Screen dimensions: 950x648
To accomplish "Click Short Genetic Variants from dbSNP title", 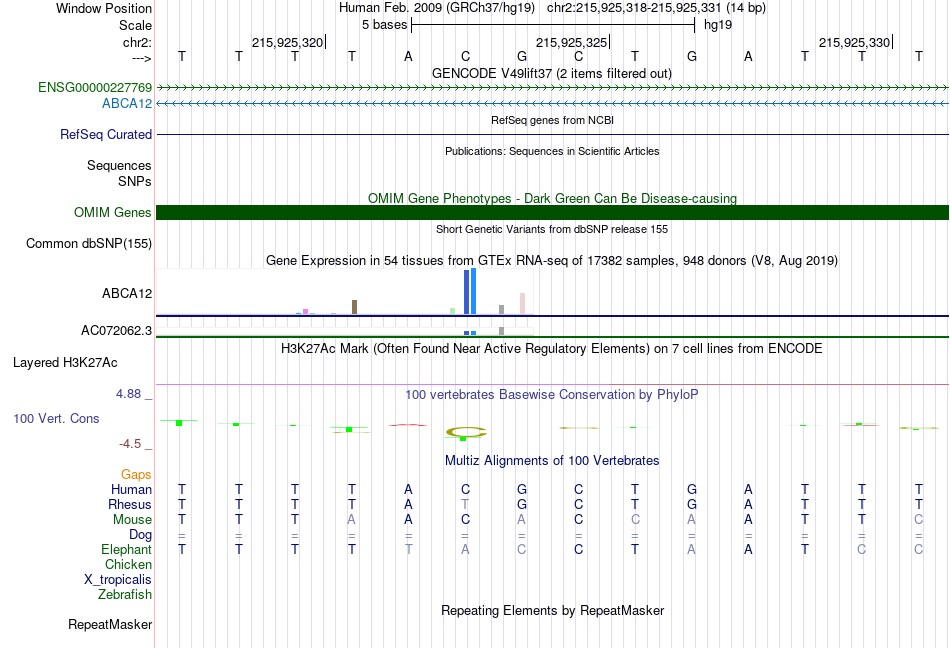I will [x=552, y=230].
